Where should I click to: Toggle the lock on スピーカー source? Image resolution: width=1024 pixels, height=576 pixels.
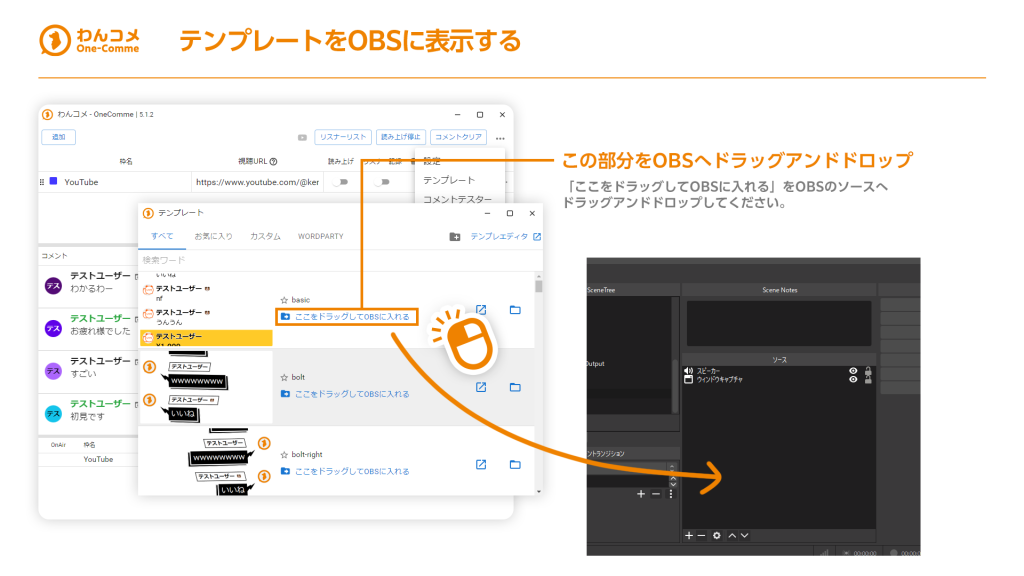coord(868,371)
